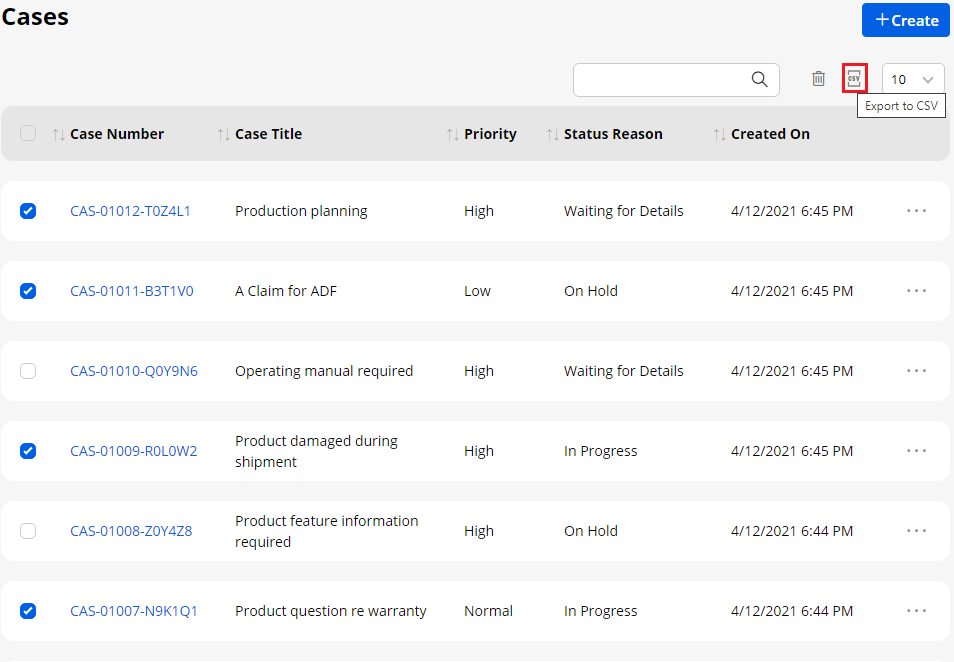The image size is (954, 662).
Task: Open more options for Production planning case
Action: (x=916, y=211)
